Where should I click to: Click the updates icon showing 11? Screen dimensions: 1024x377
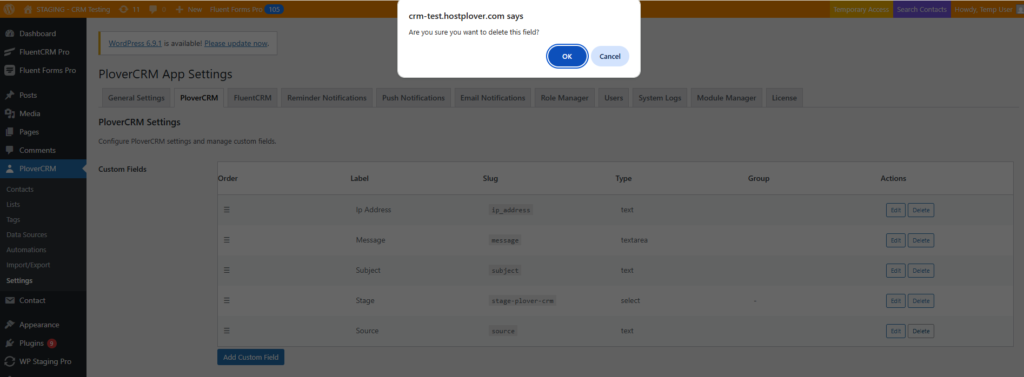pyautogui.click(x=130, y=9)
